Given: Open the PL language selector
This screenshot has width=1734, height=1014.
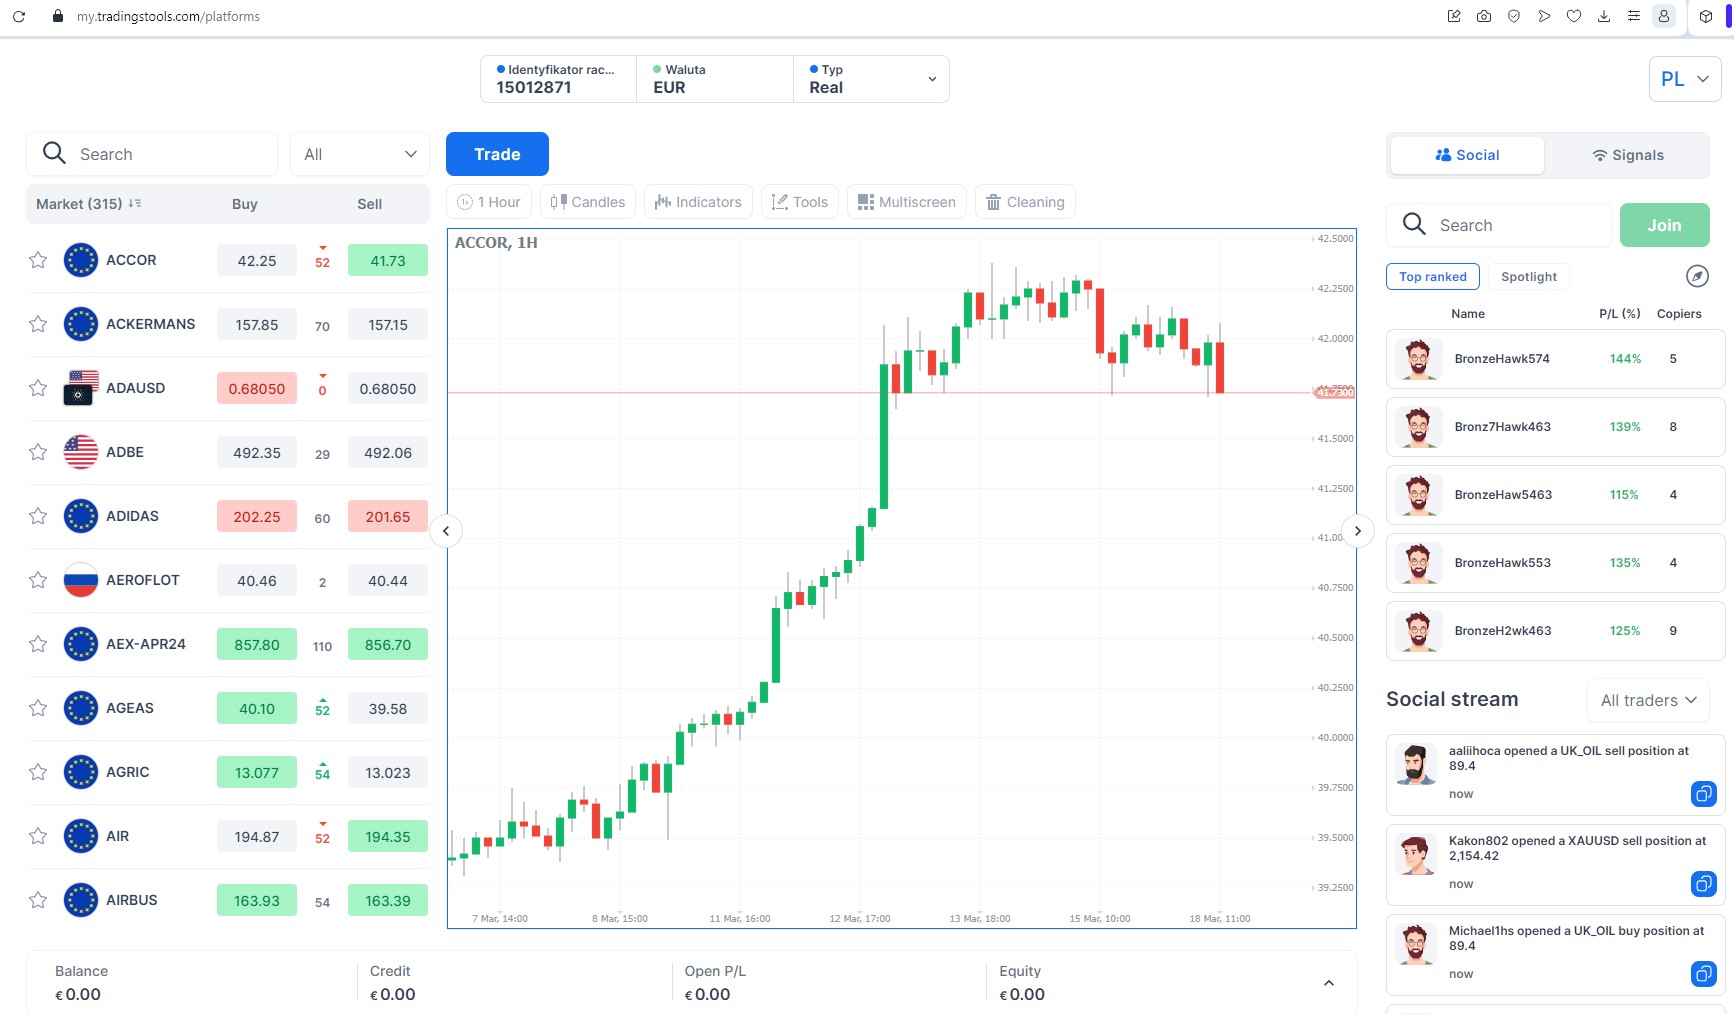Looking at the screenshot, I should (1685, 79).
